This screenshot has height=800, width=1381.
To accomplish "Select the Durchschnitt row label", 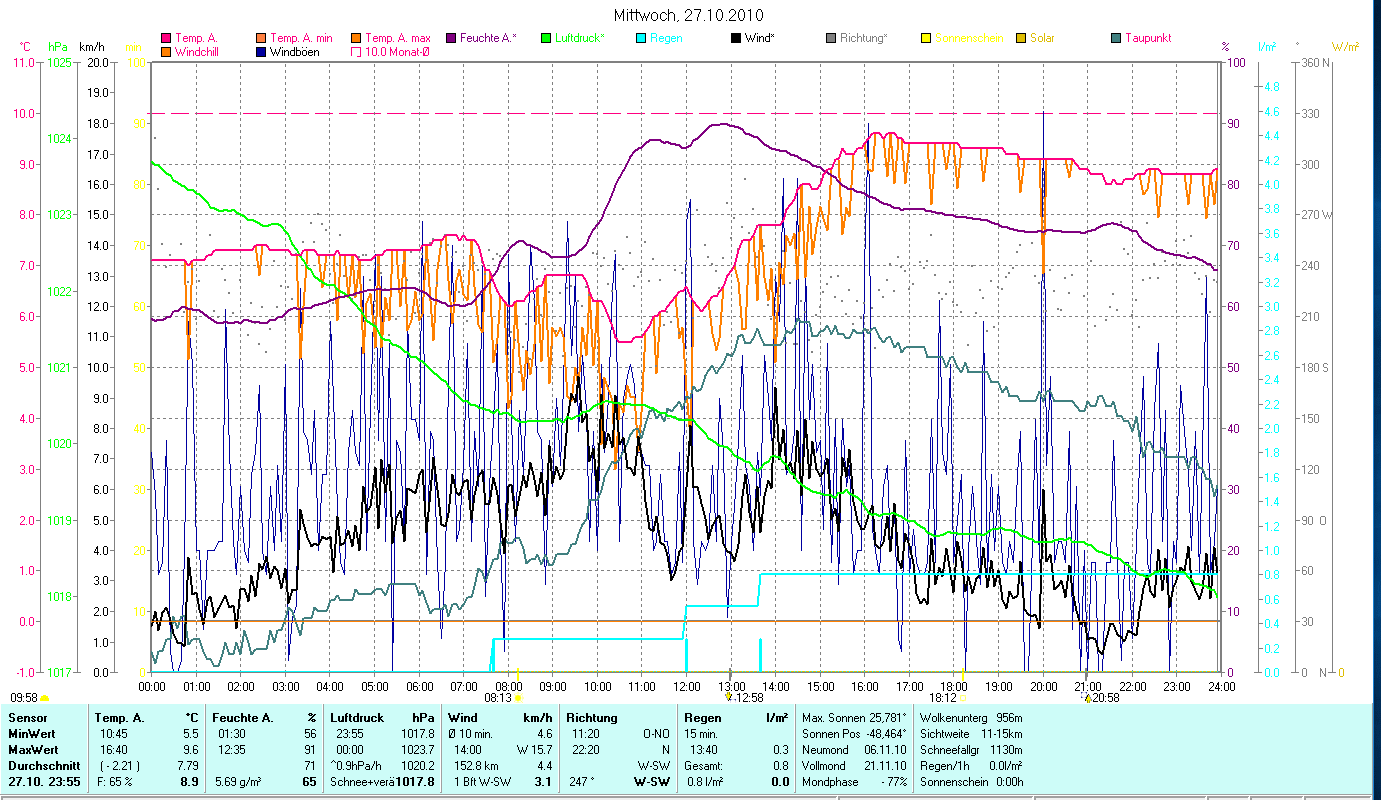I will 38,765.
